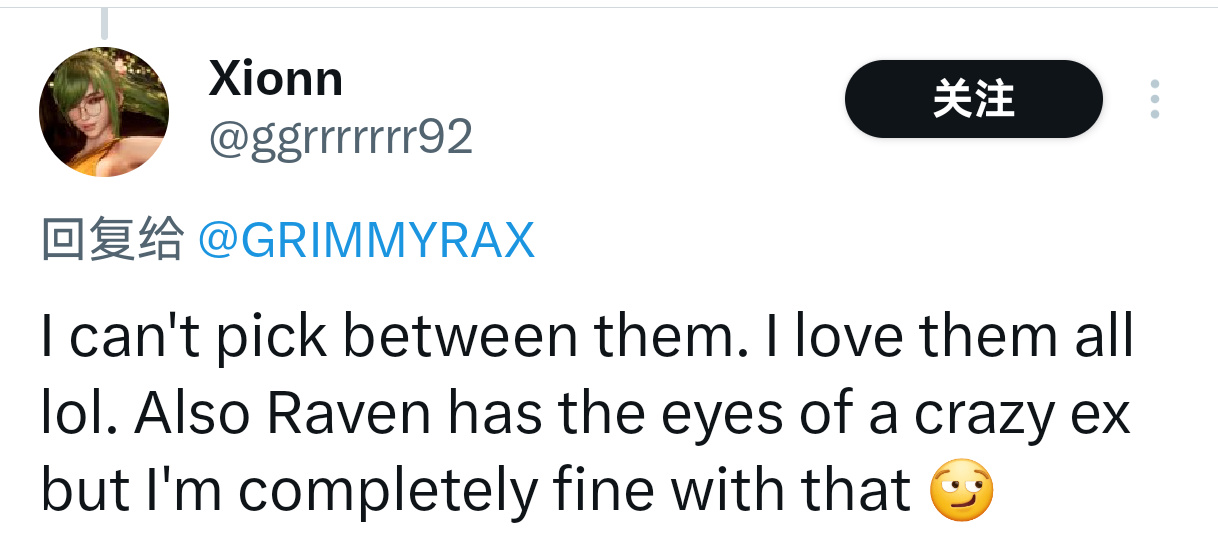
Task: Click the thread connector line above avatar
Action: click(x=104, y=22)
